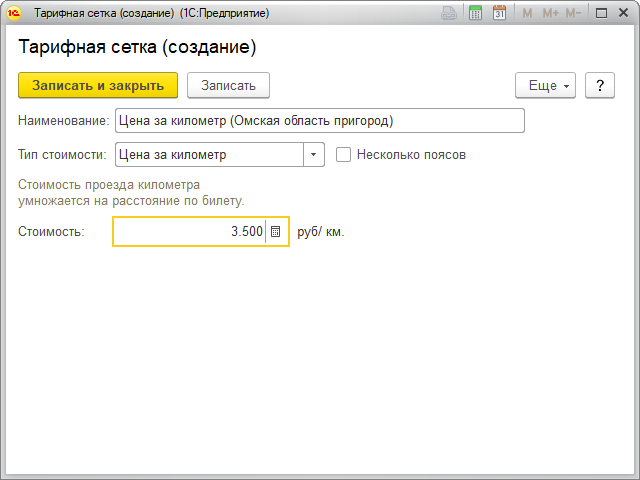
Task: Click the M memory button
Action: [527, 13]
